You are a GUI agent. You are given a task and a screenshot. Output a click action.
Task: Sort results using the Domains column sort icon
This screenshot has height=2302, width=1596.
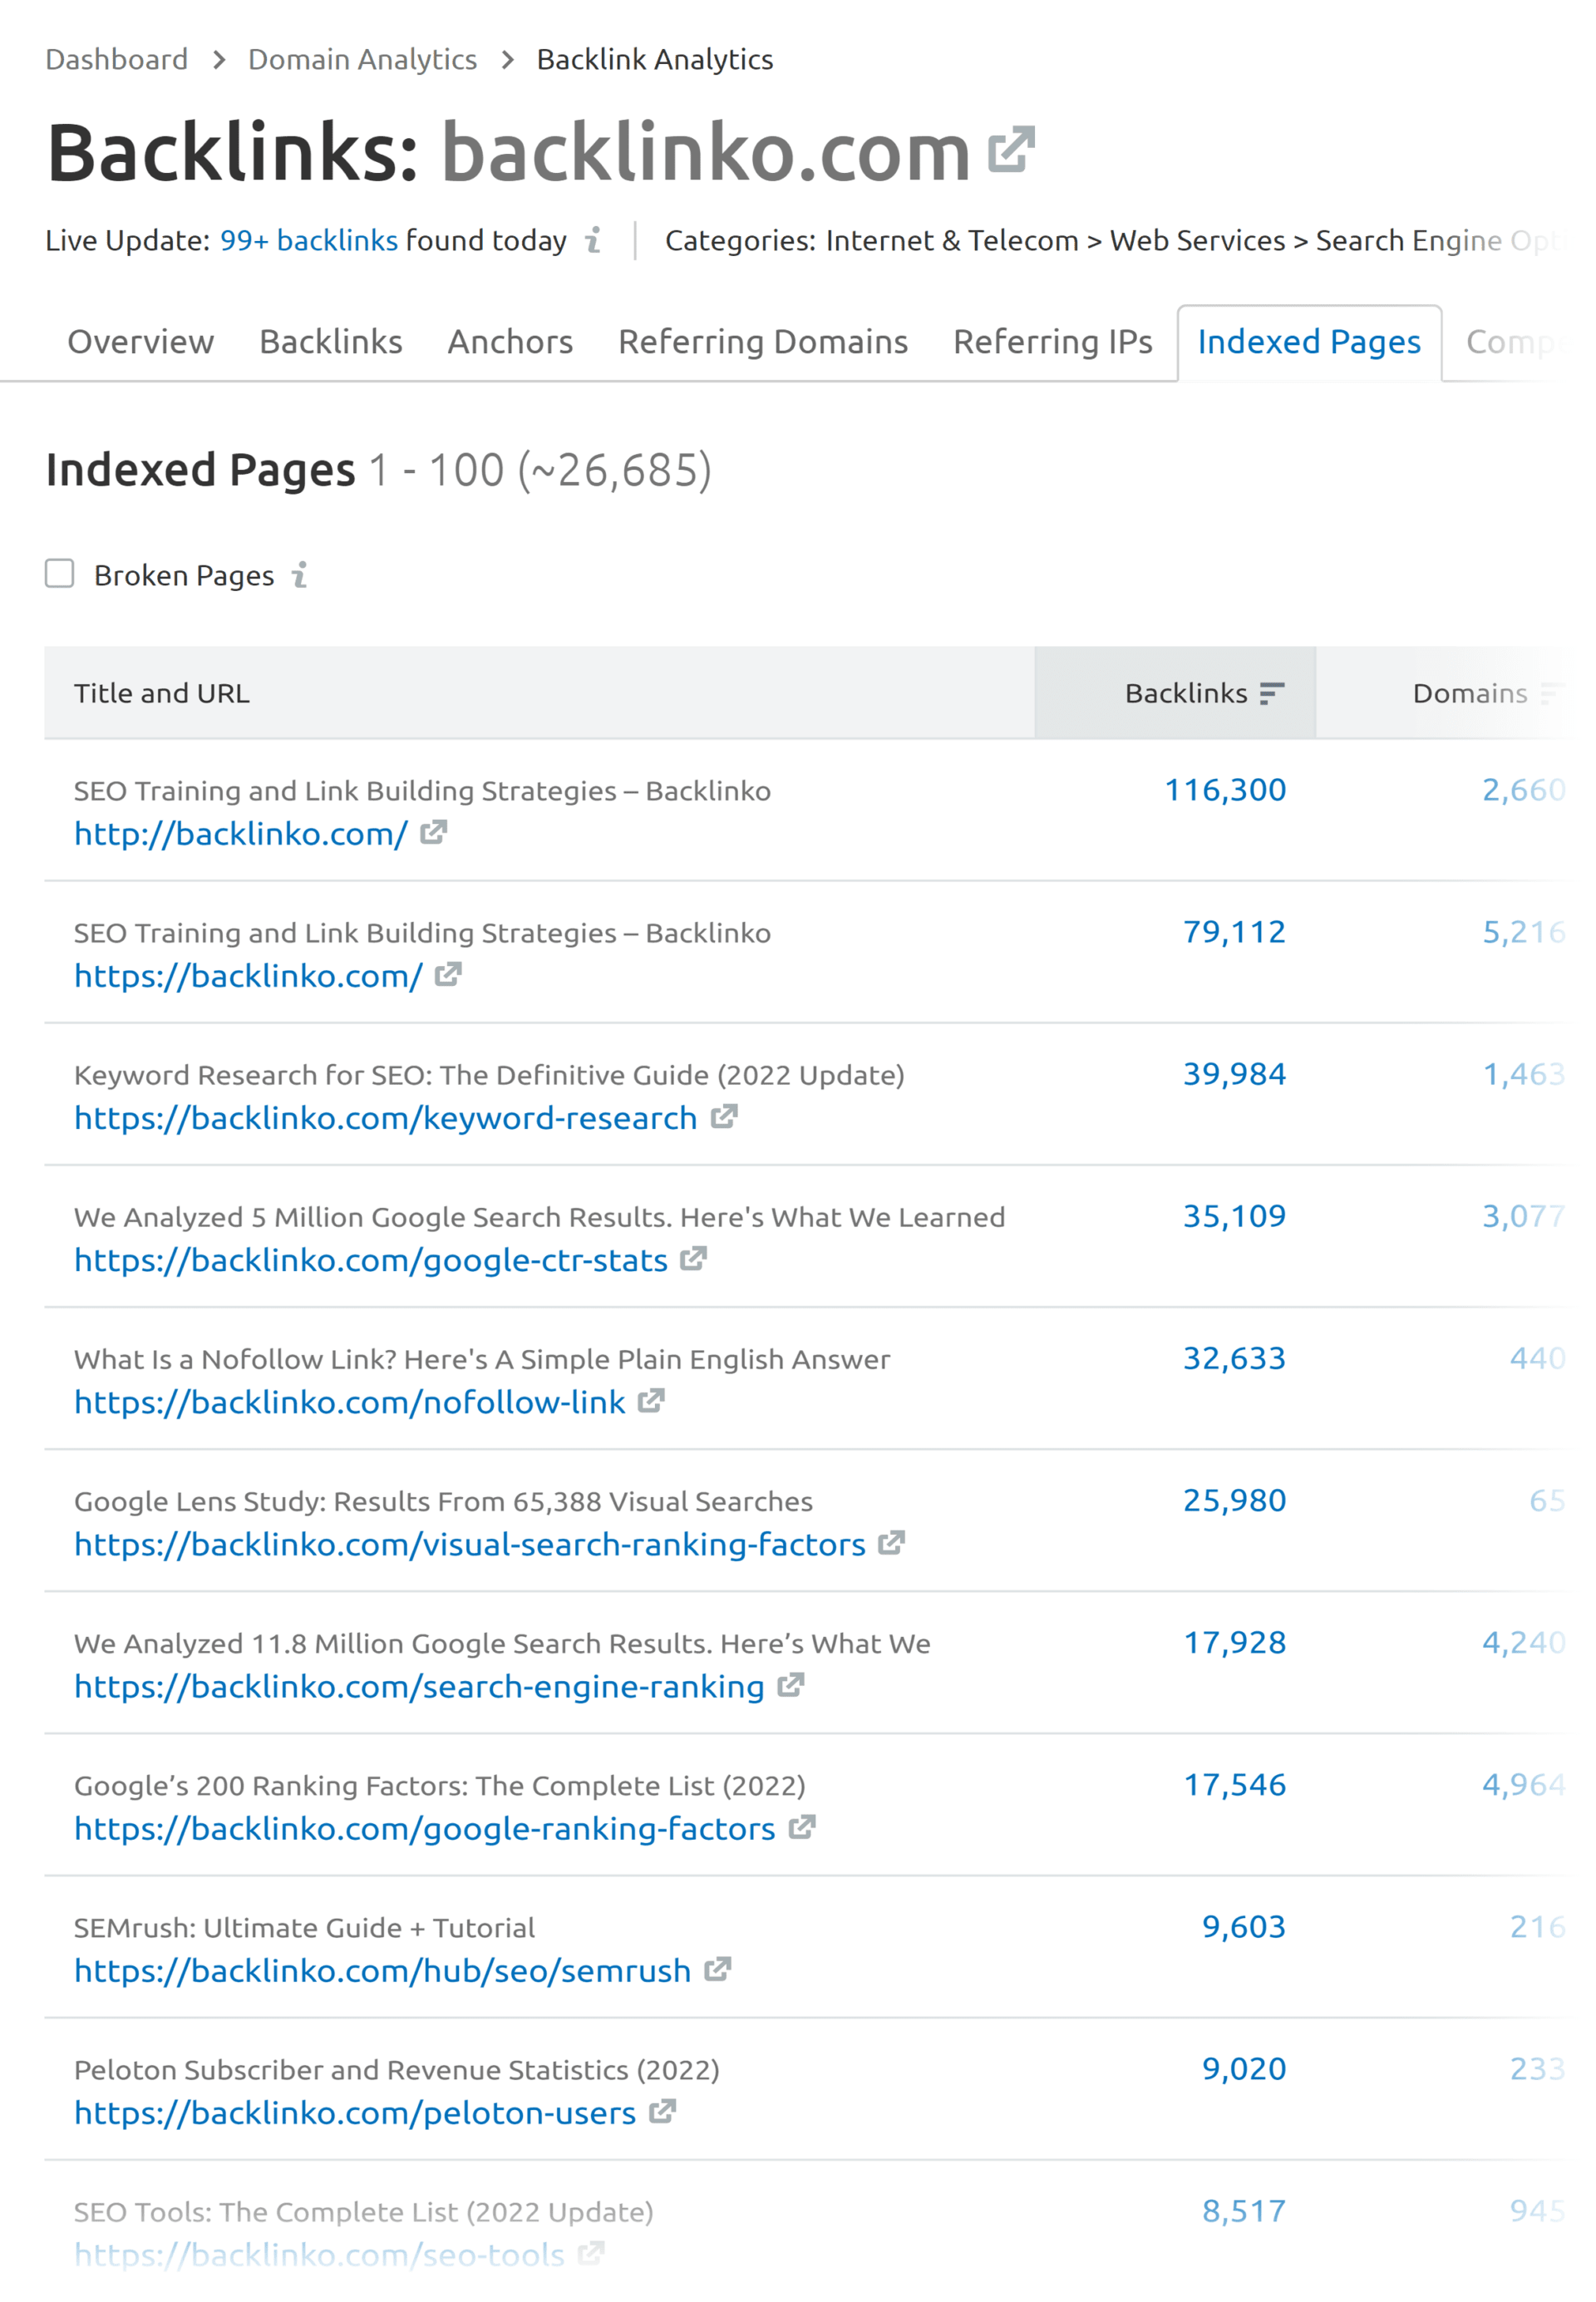[1553, 693]
